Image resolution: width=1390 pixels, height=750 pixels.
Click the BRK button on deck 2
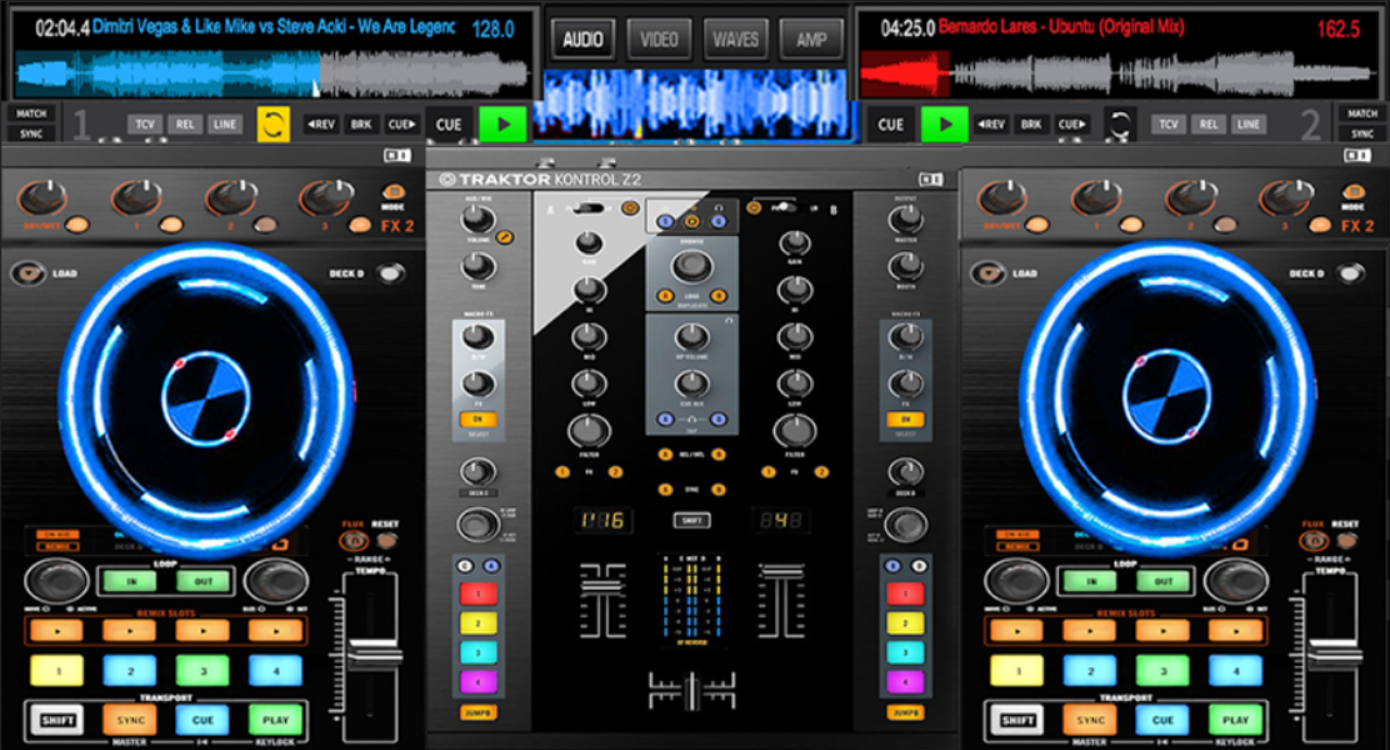tap(1031, 124)
